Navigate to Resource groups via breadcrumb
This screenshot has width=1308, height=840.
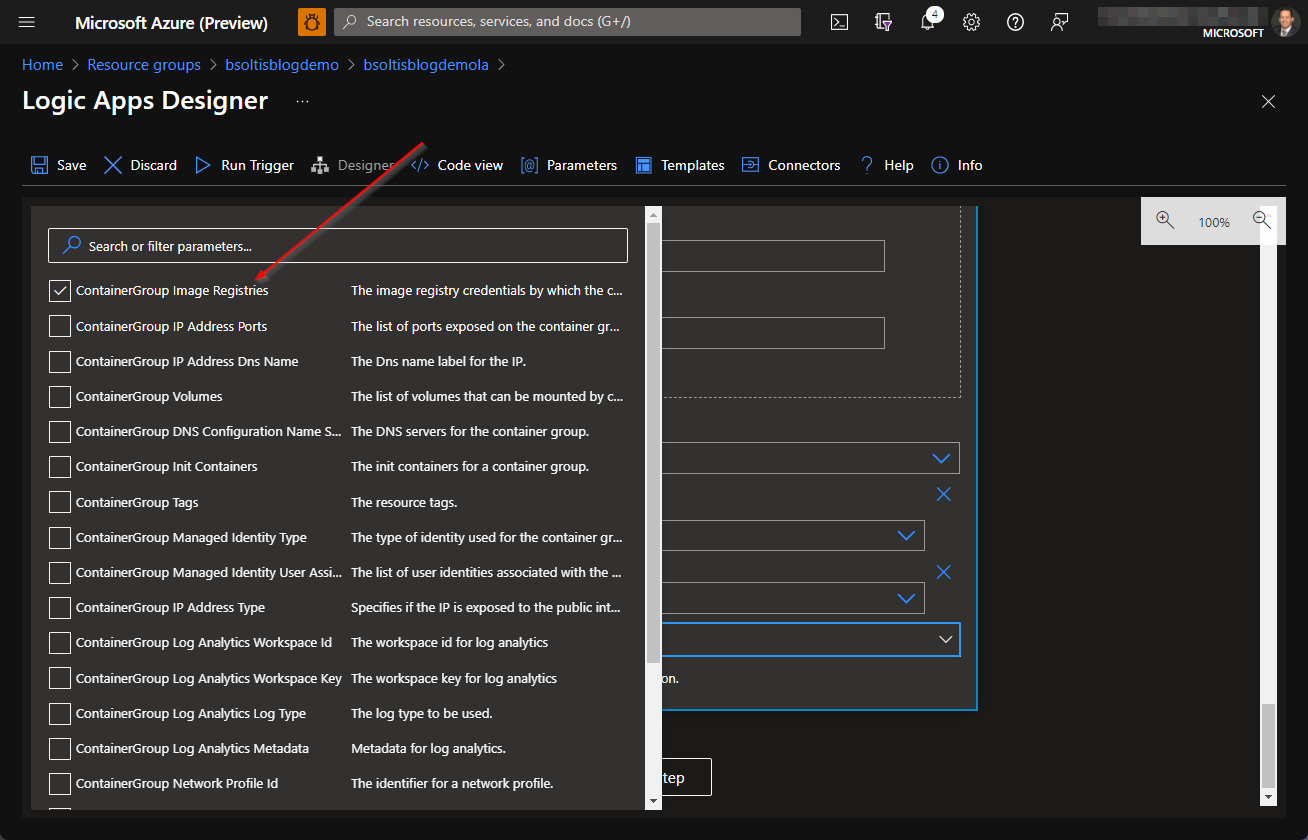coord(143,64)
